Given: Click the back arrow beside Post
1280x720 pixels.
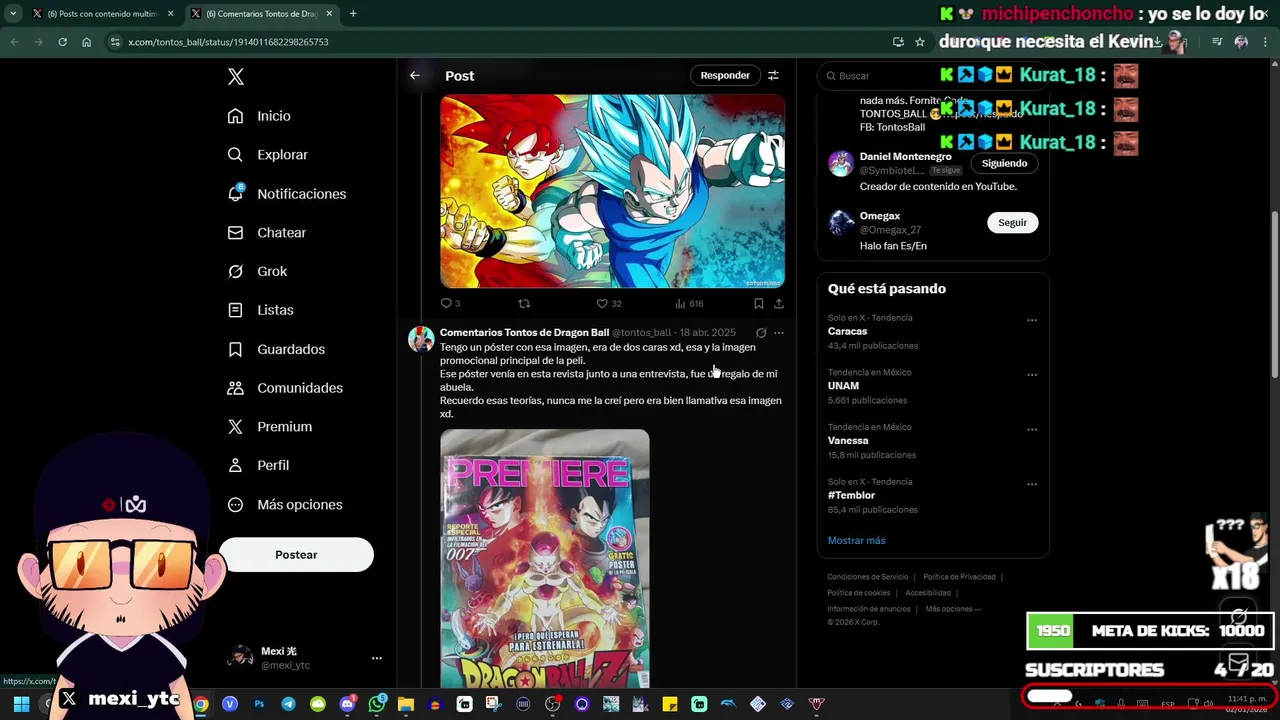Looking at the screenshot, I should click(415, 75).
